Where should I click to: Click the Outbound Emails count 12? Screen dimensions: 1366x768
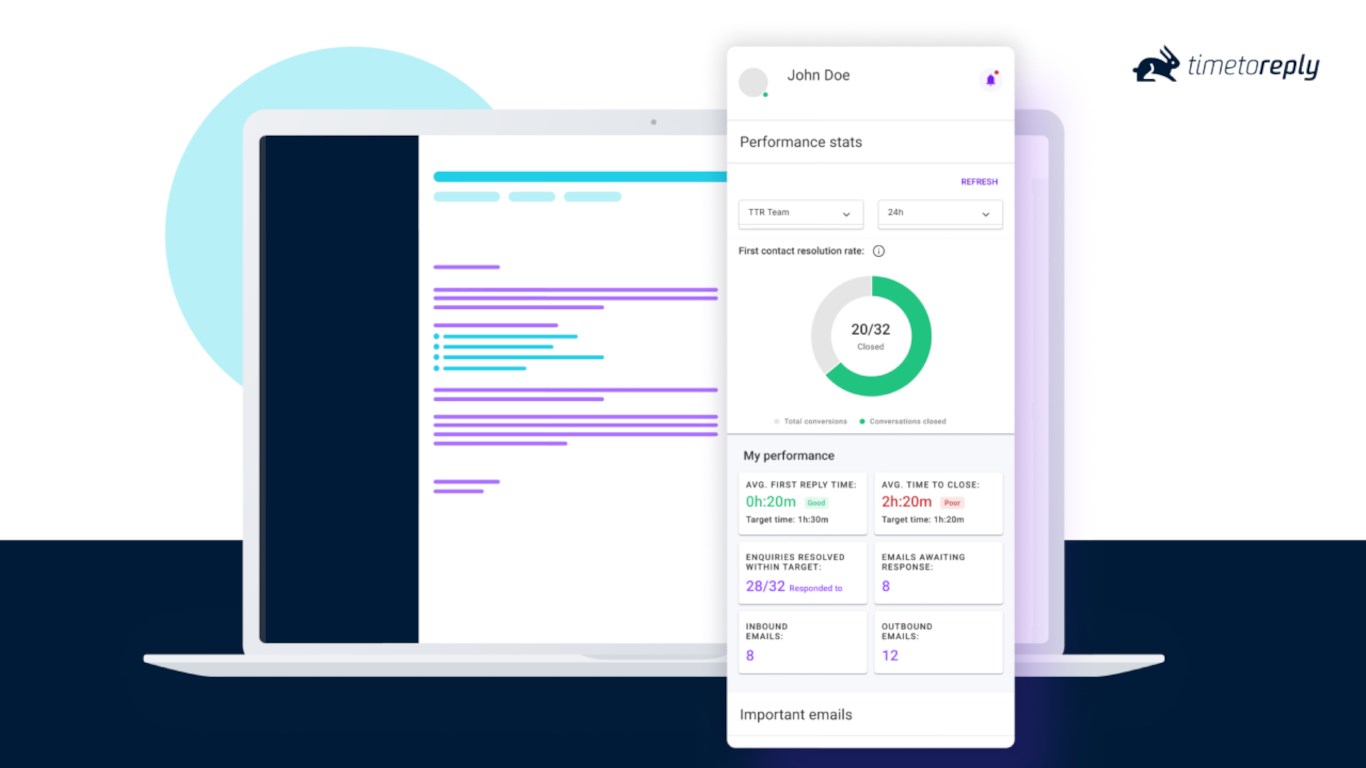[x=890, y=656]
